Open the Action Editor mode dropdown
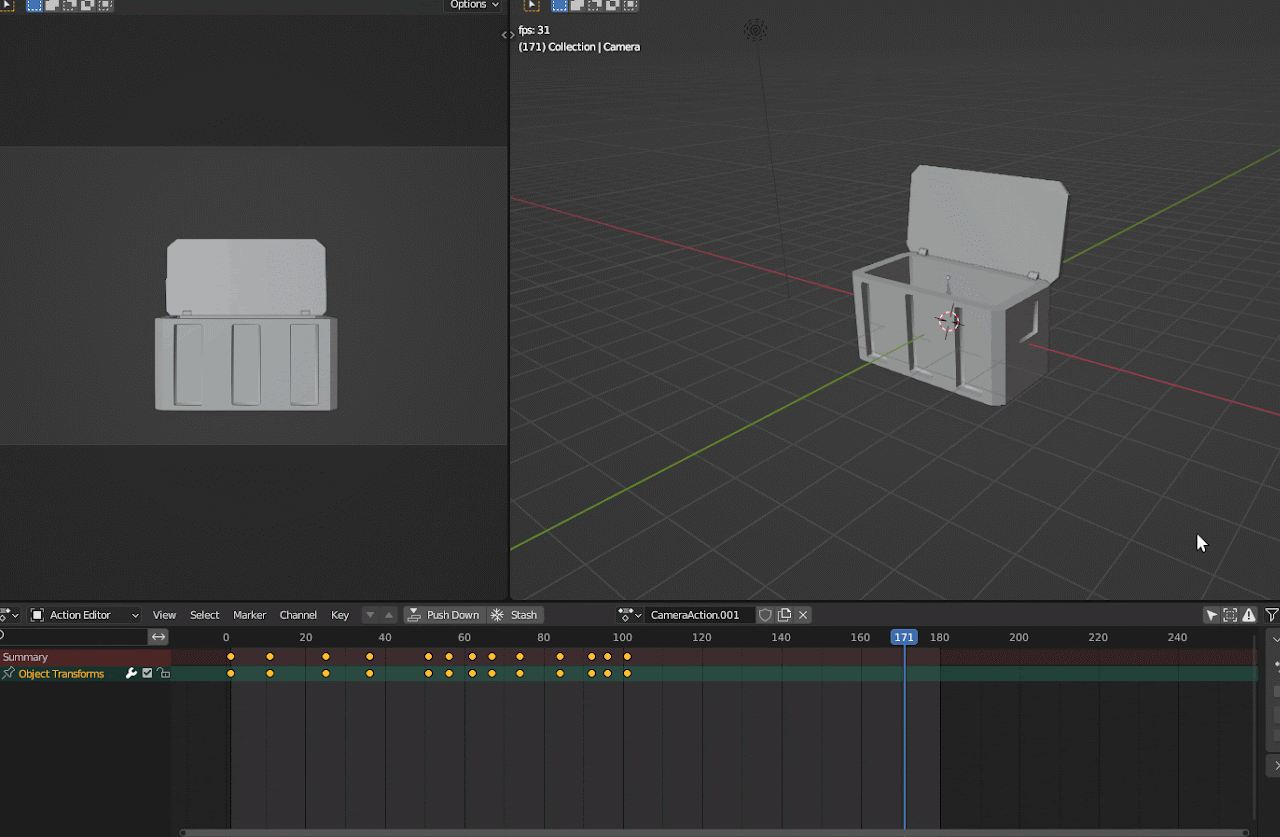 85,615
